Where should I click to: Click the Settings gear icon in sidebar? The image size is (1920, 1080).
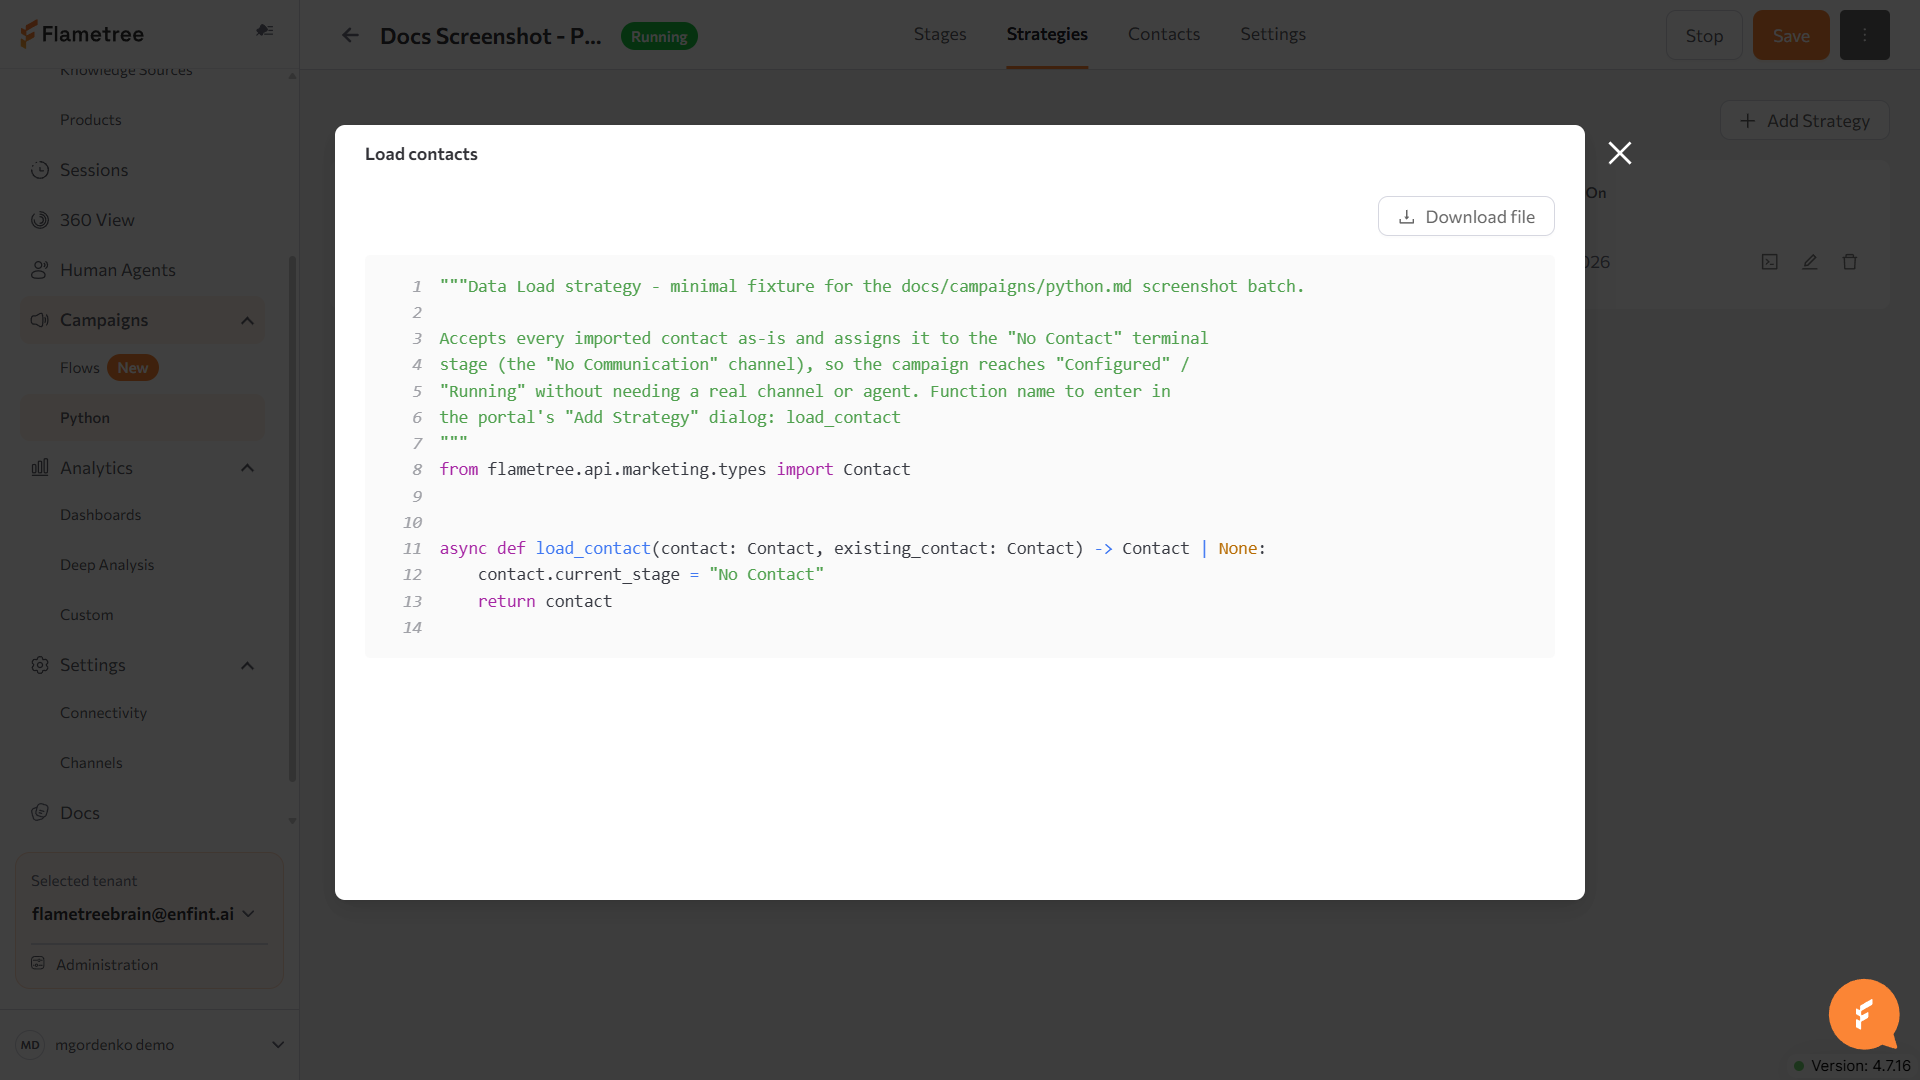[40, 665]
